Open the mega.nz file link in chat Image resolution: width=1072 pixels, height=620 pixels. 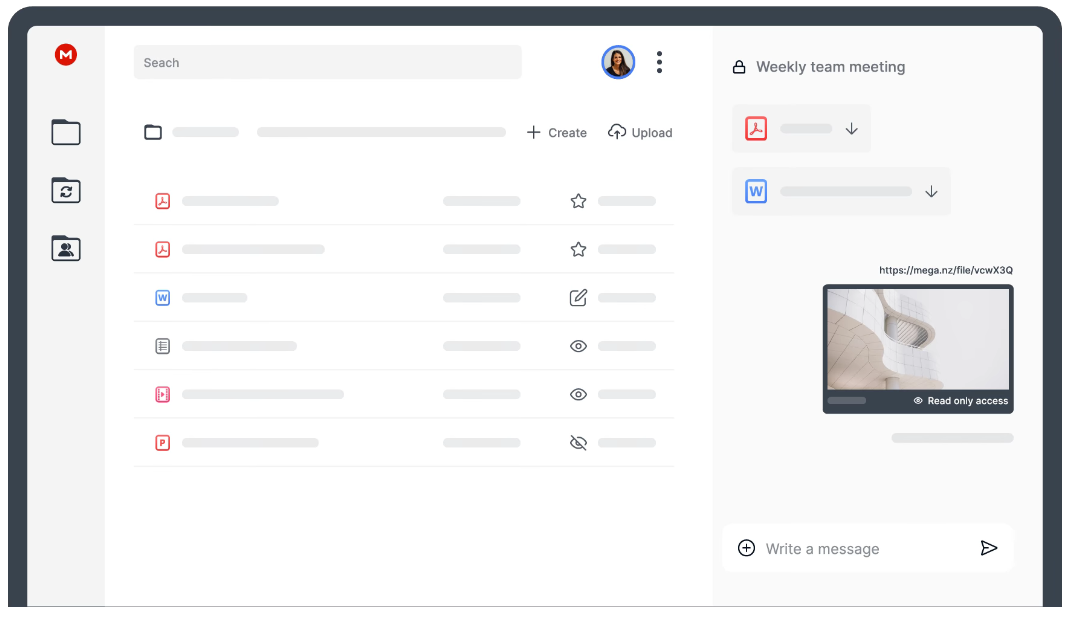tap(945, 270)
